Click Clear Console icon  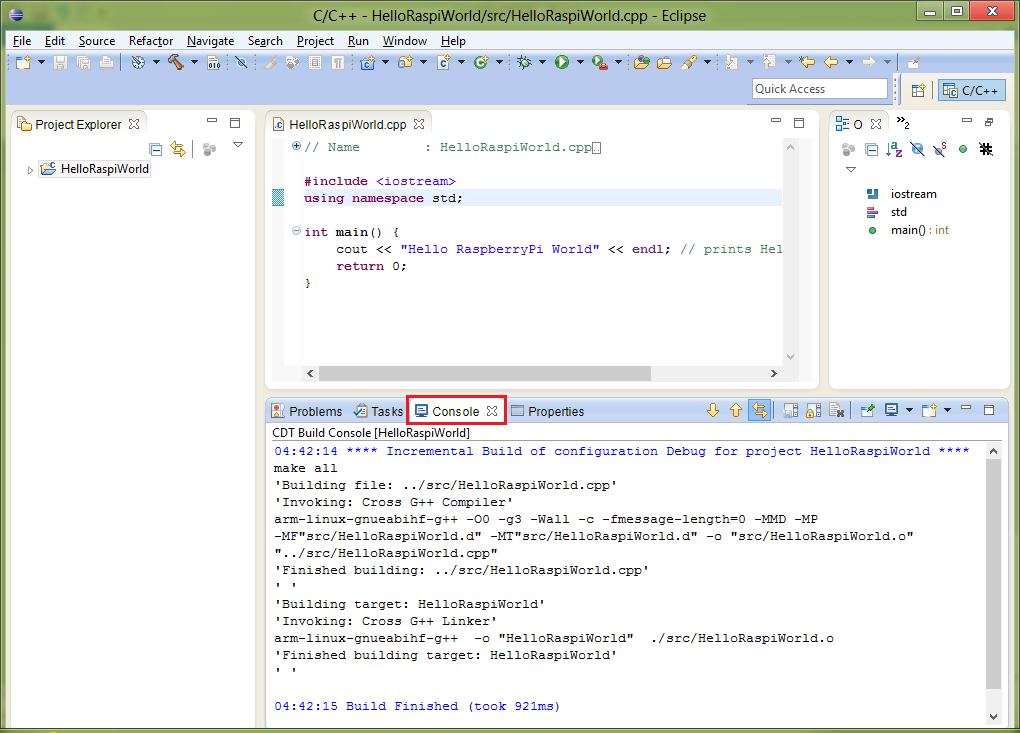pyautogui.click(x=837, y=410)
